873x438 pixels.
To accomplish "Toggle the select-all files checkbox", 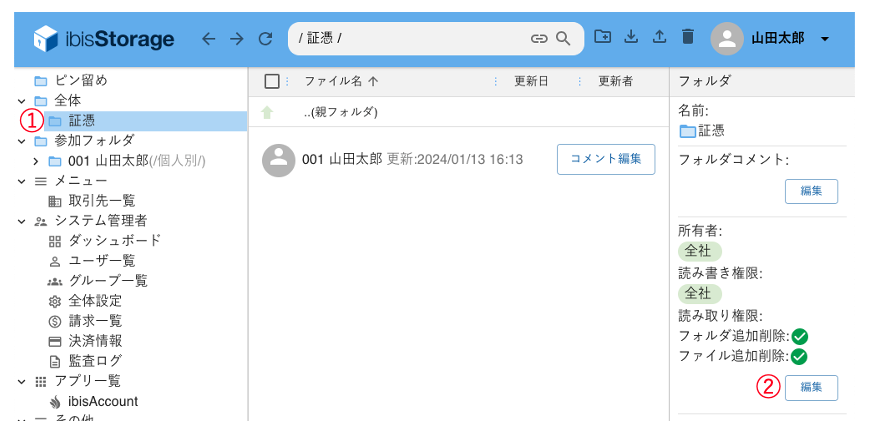I will pyautogui.click(x=272, y=81).
